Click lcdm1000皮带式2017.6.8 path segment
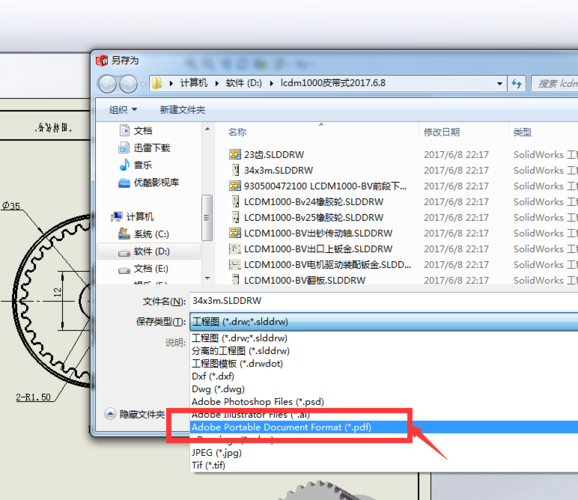 click(x=333, y=83)
